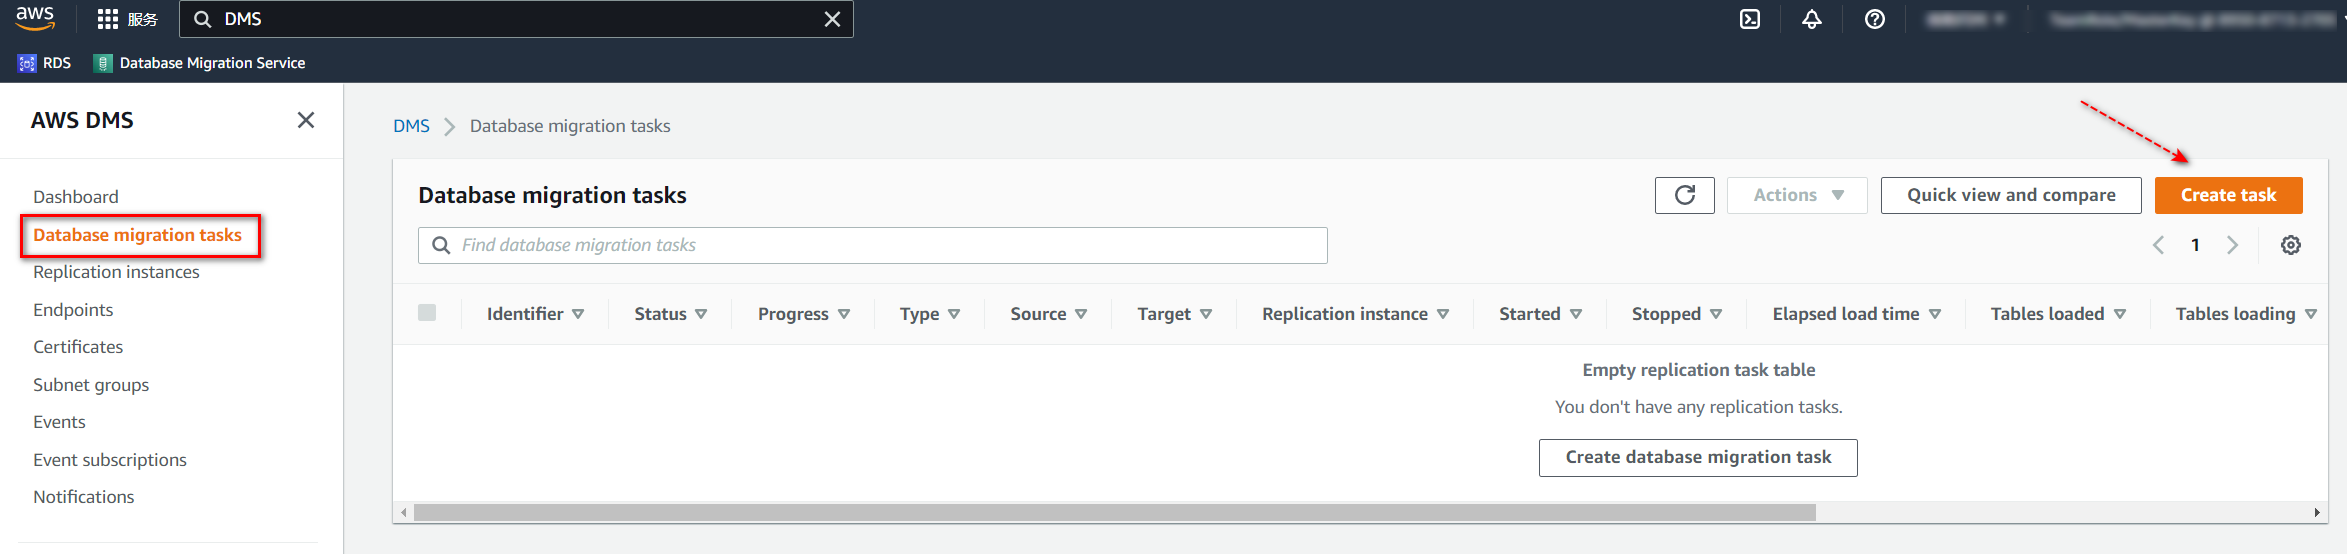Open the RDS shortcut
This screenshot has width=2347, height=554.
(x=45, y=63)
